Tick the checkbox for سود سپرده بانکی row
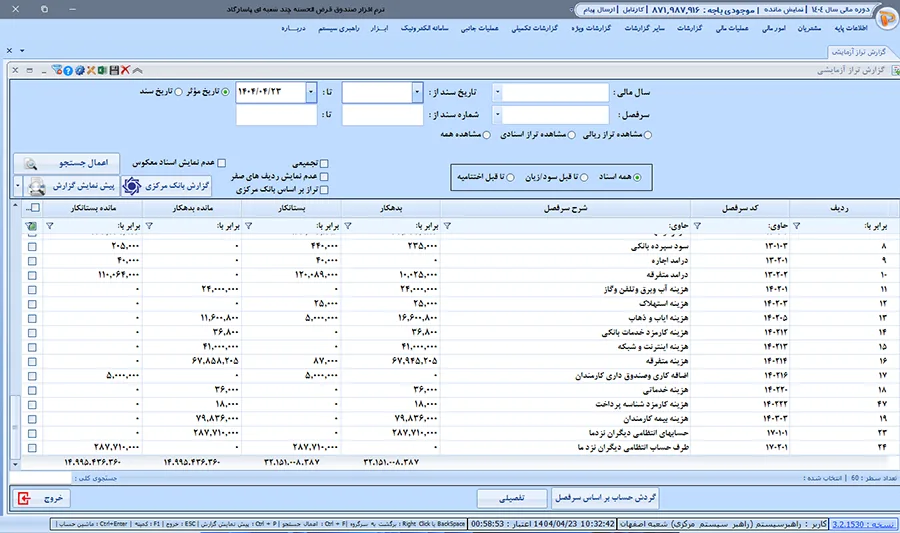 [x=32, y=246]
